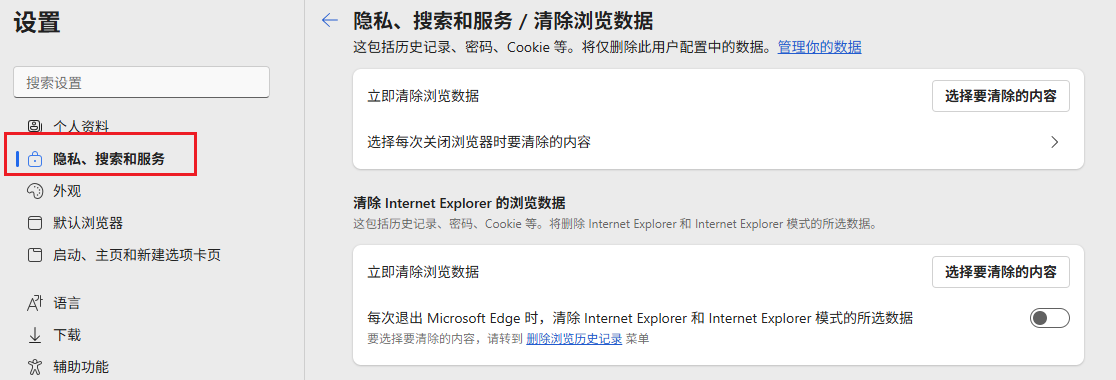Click 选择要清除的内容 under Internet Explorer section
Viewport: 1116px width, 380px height.
point(1001,272)
